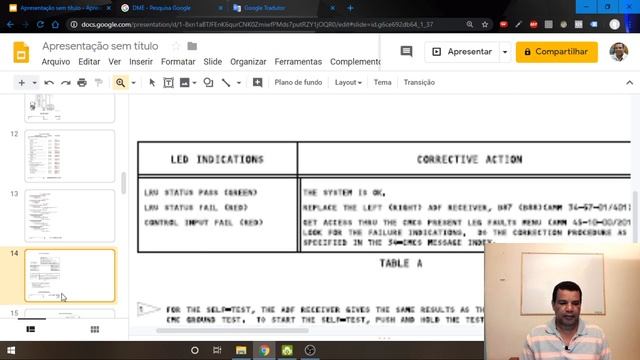Open the move-to-folder icon

point(192,46)
